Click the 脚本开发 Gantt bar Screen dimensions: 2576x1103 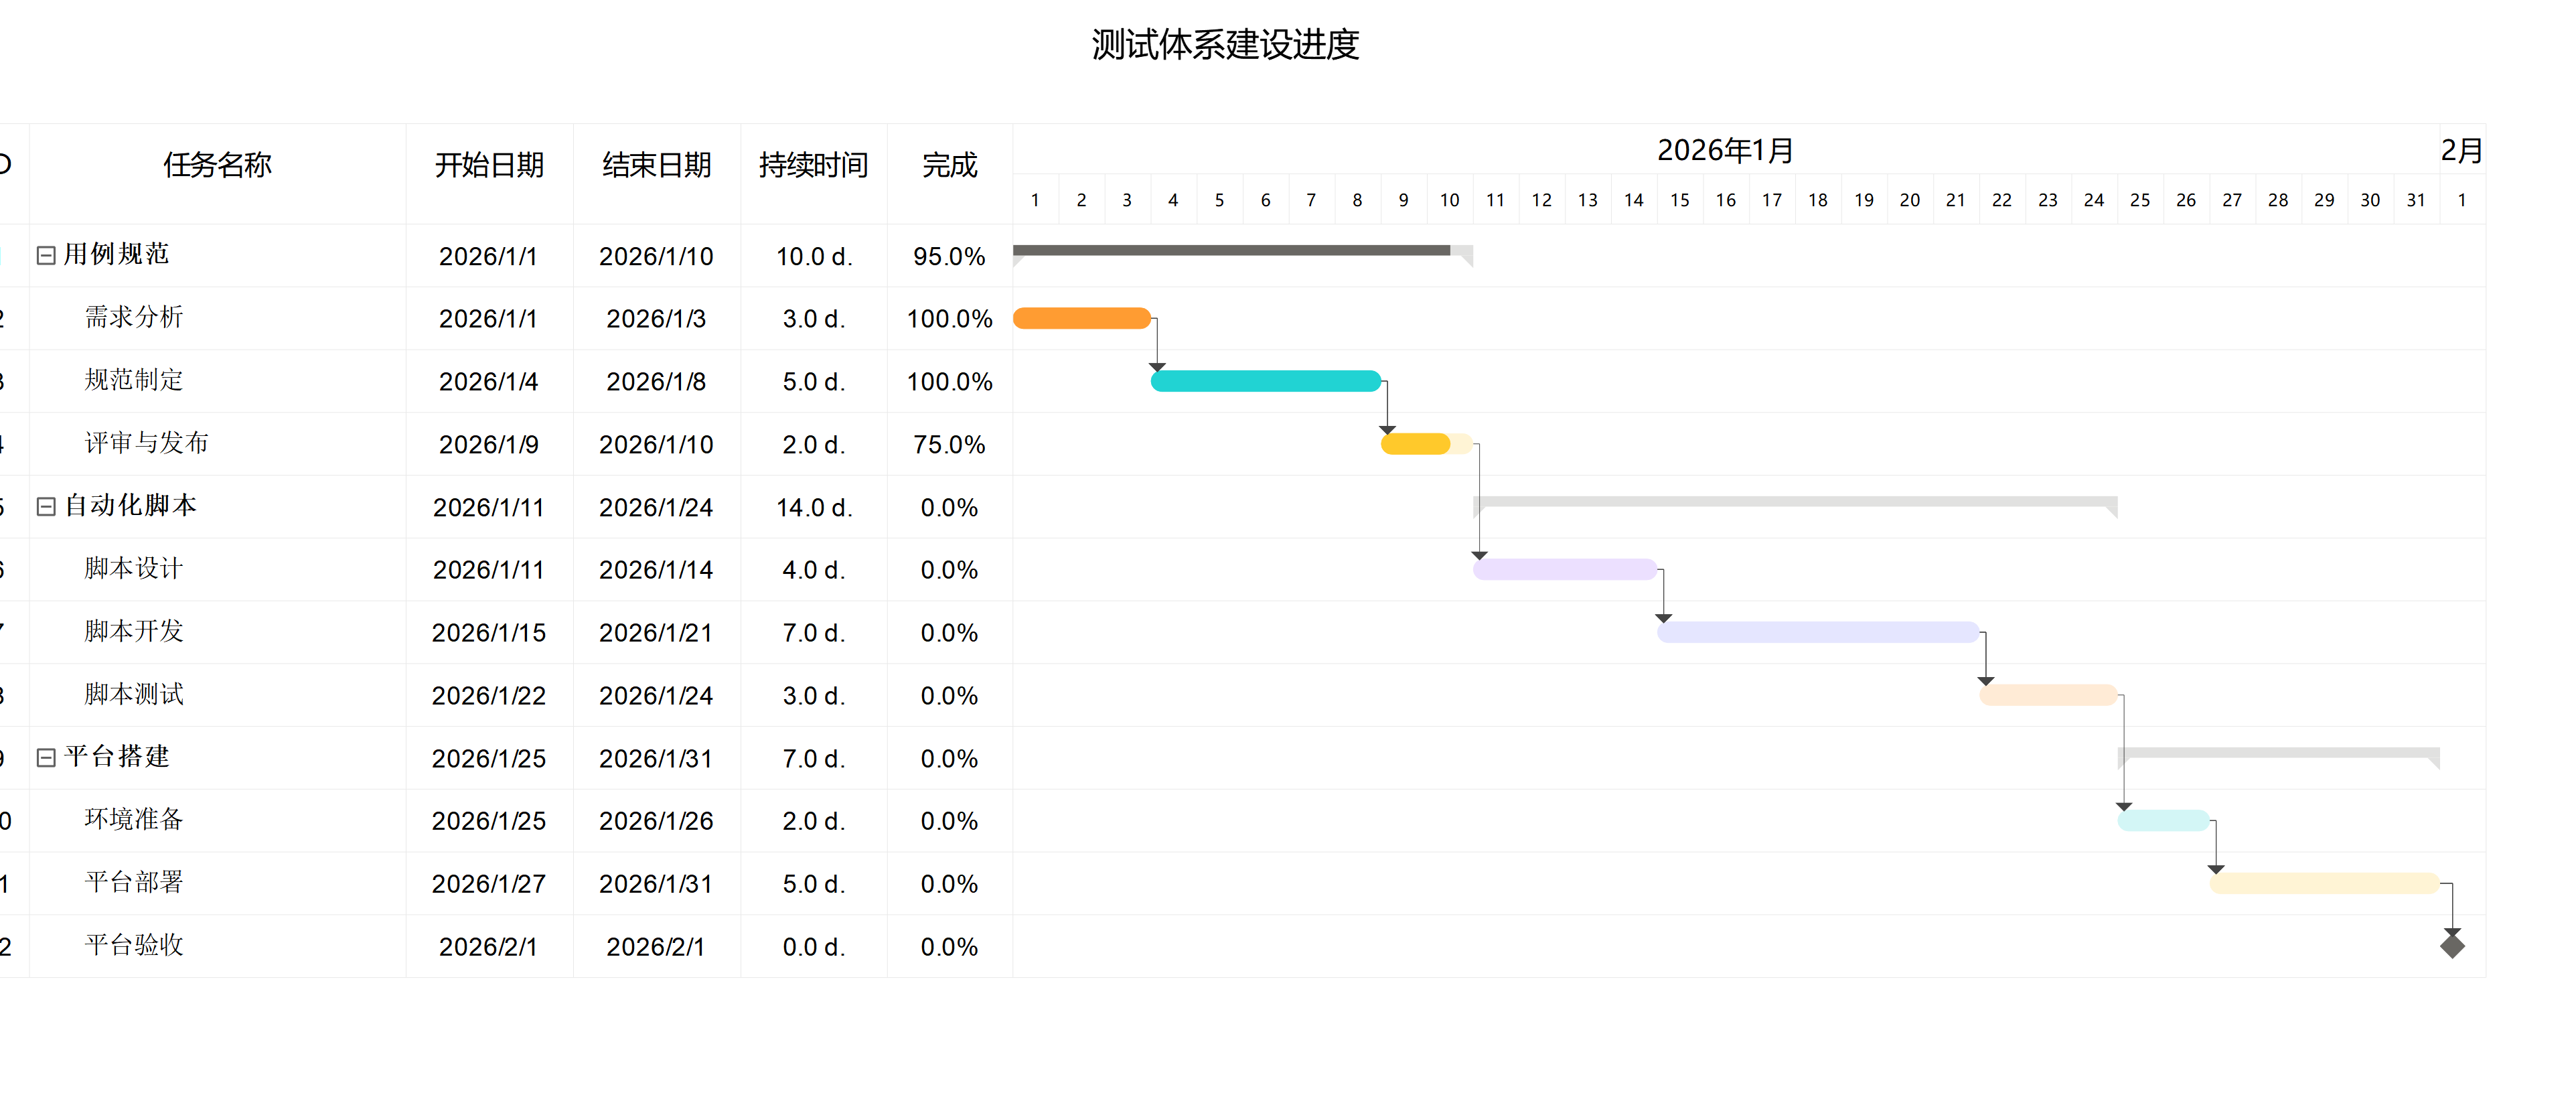pos(1817,632)
